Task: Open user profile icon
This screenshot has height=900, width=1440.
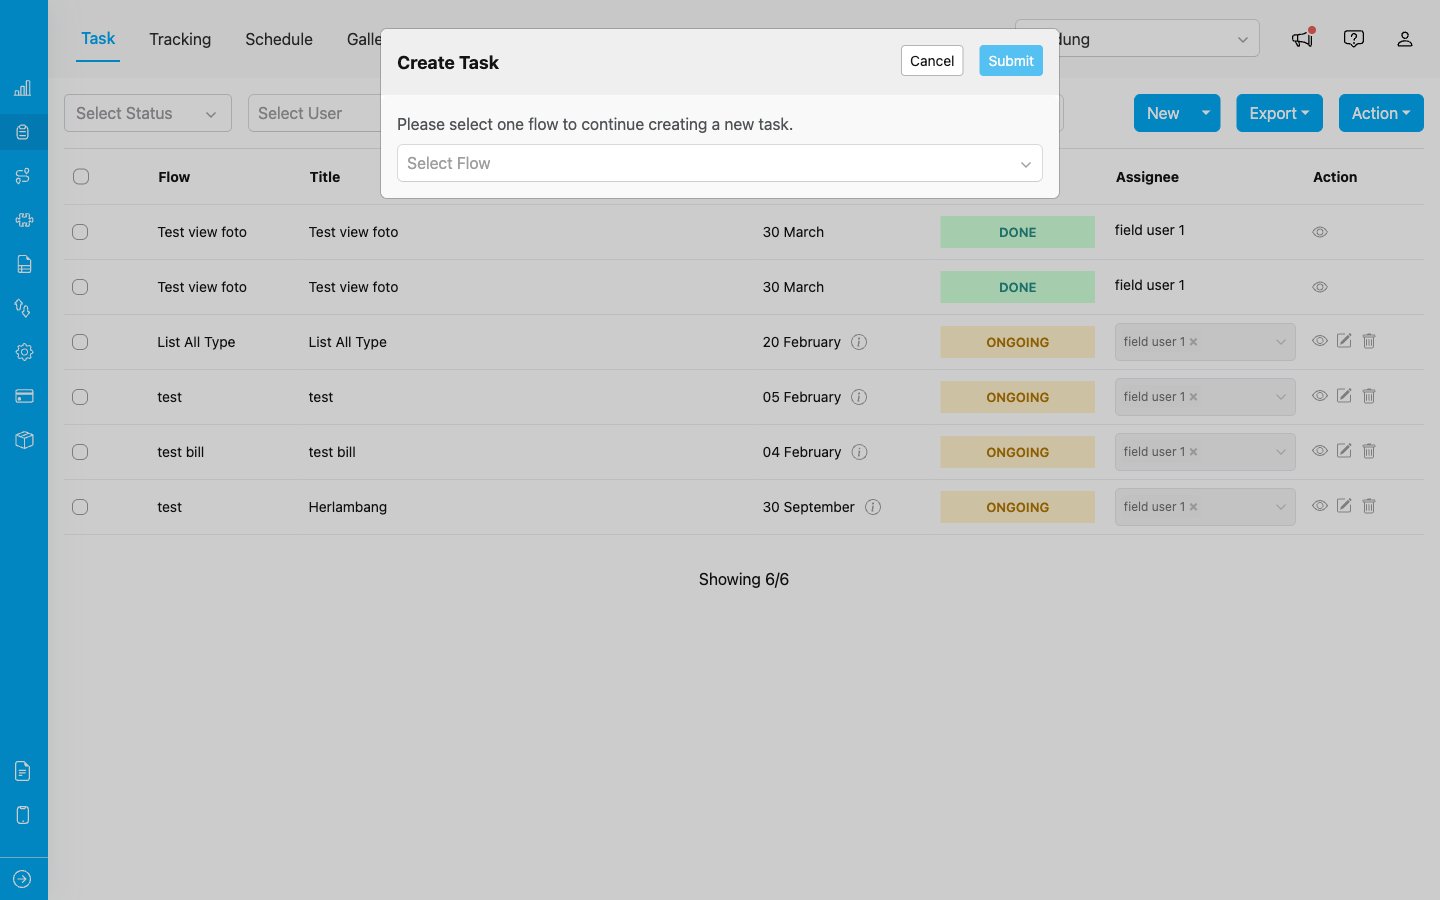Action: [1405, 39]
